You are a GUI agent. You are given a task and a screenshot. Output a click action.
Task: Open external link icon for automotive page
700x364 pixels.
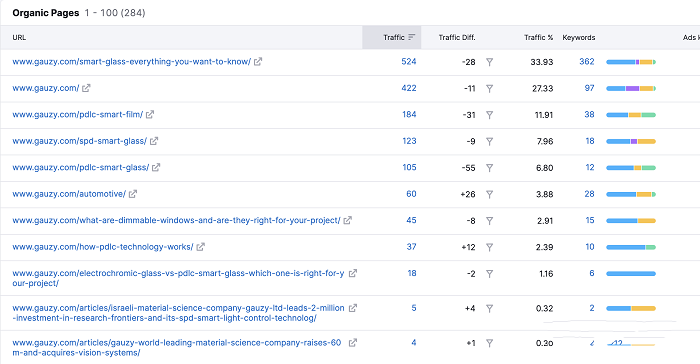click(133, 194)
